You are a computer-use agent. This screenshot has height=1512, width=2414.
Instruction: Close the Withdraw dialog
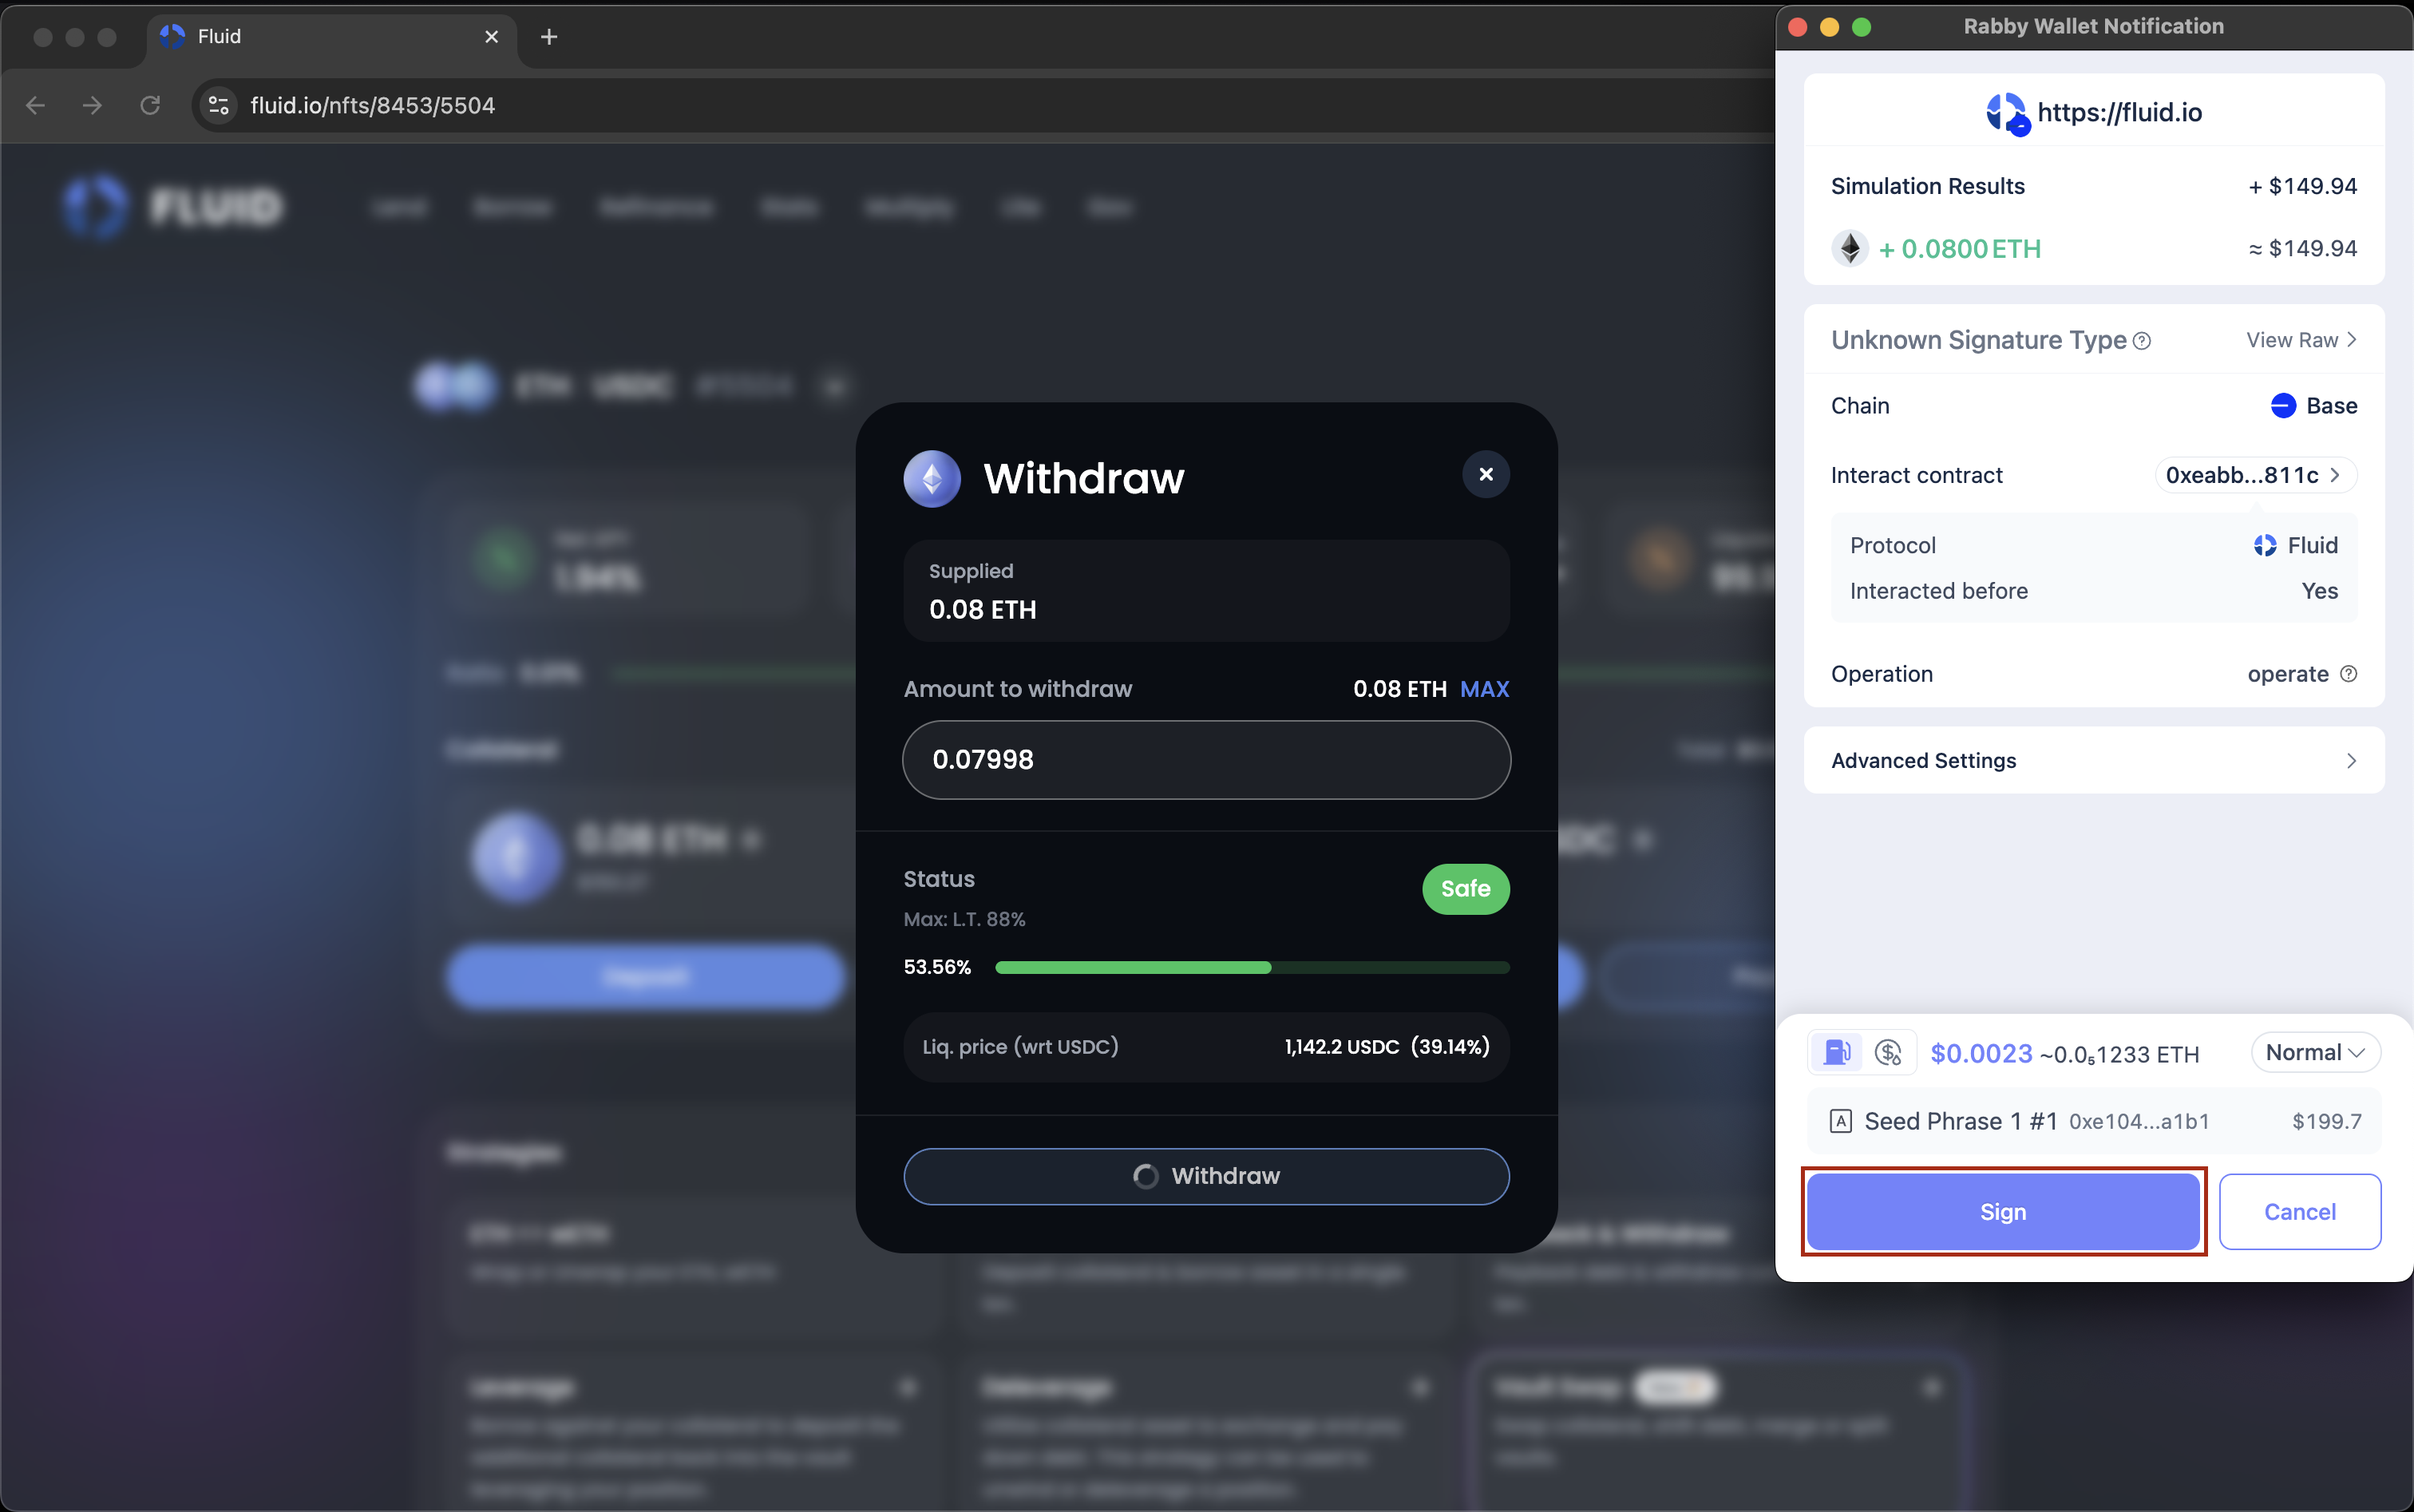pyautogui.click(x=1485, y=474)
